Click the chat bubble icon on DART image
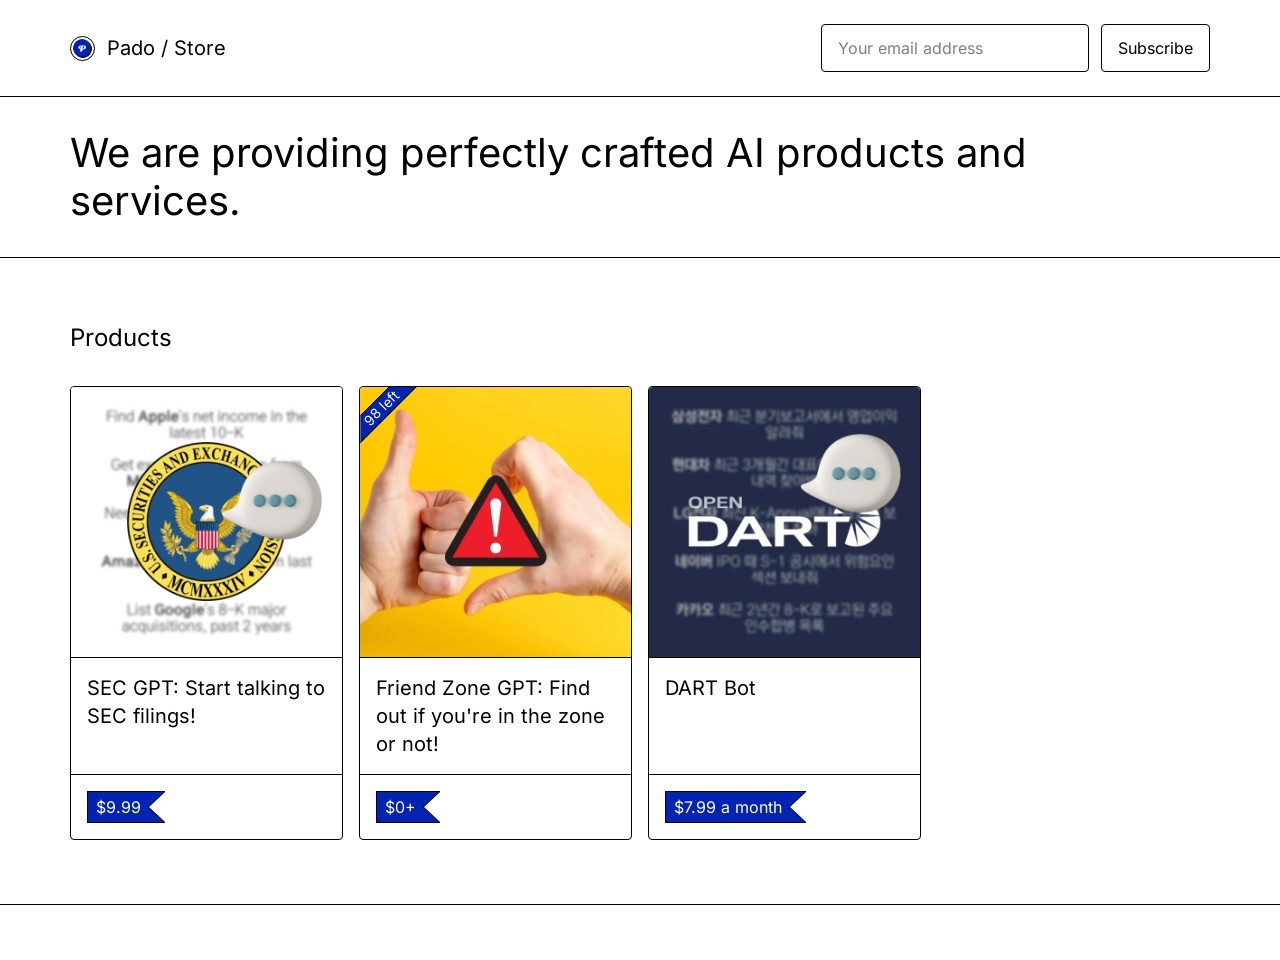The height and width of the screenshot is (960, 1280). coord(853,472)
